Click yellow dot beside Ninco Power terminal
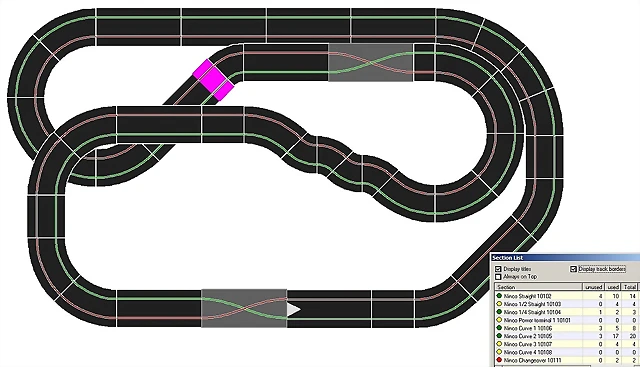This screenshot has height=367, width=640. [499, 320]
